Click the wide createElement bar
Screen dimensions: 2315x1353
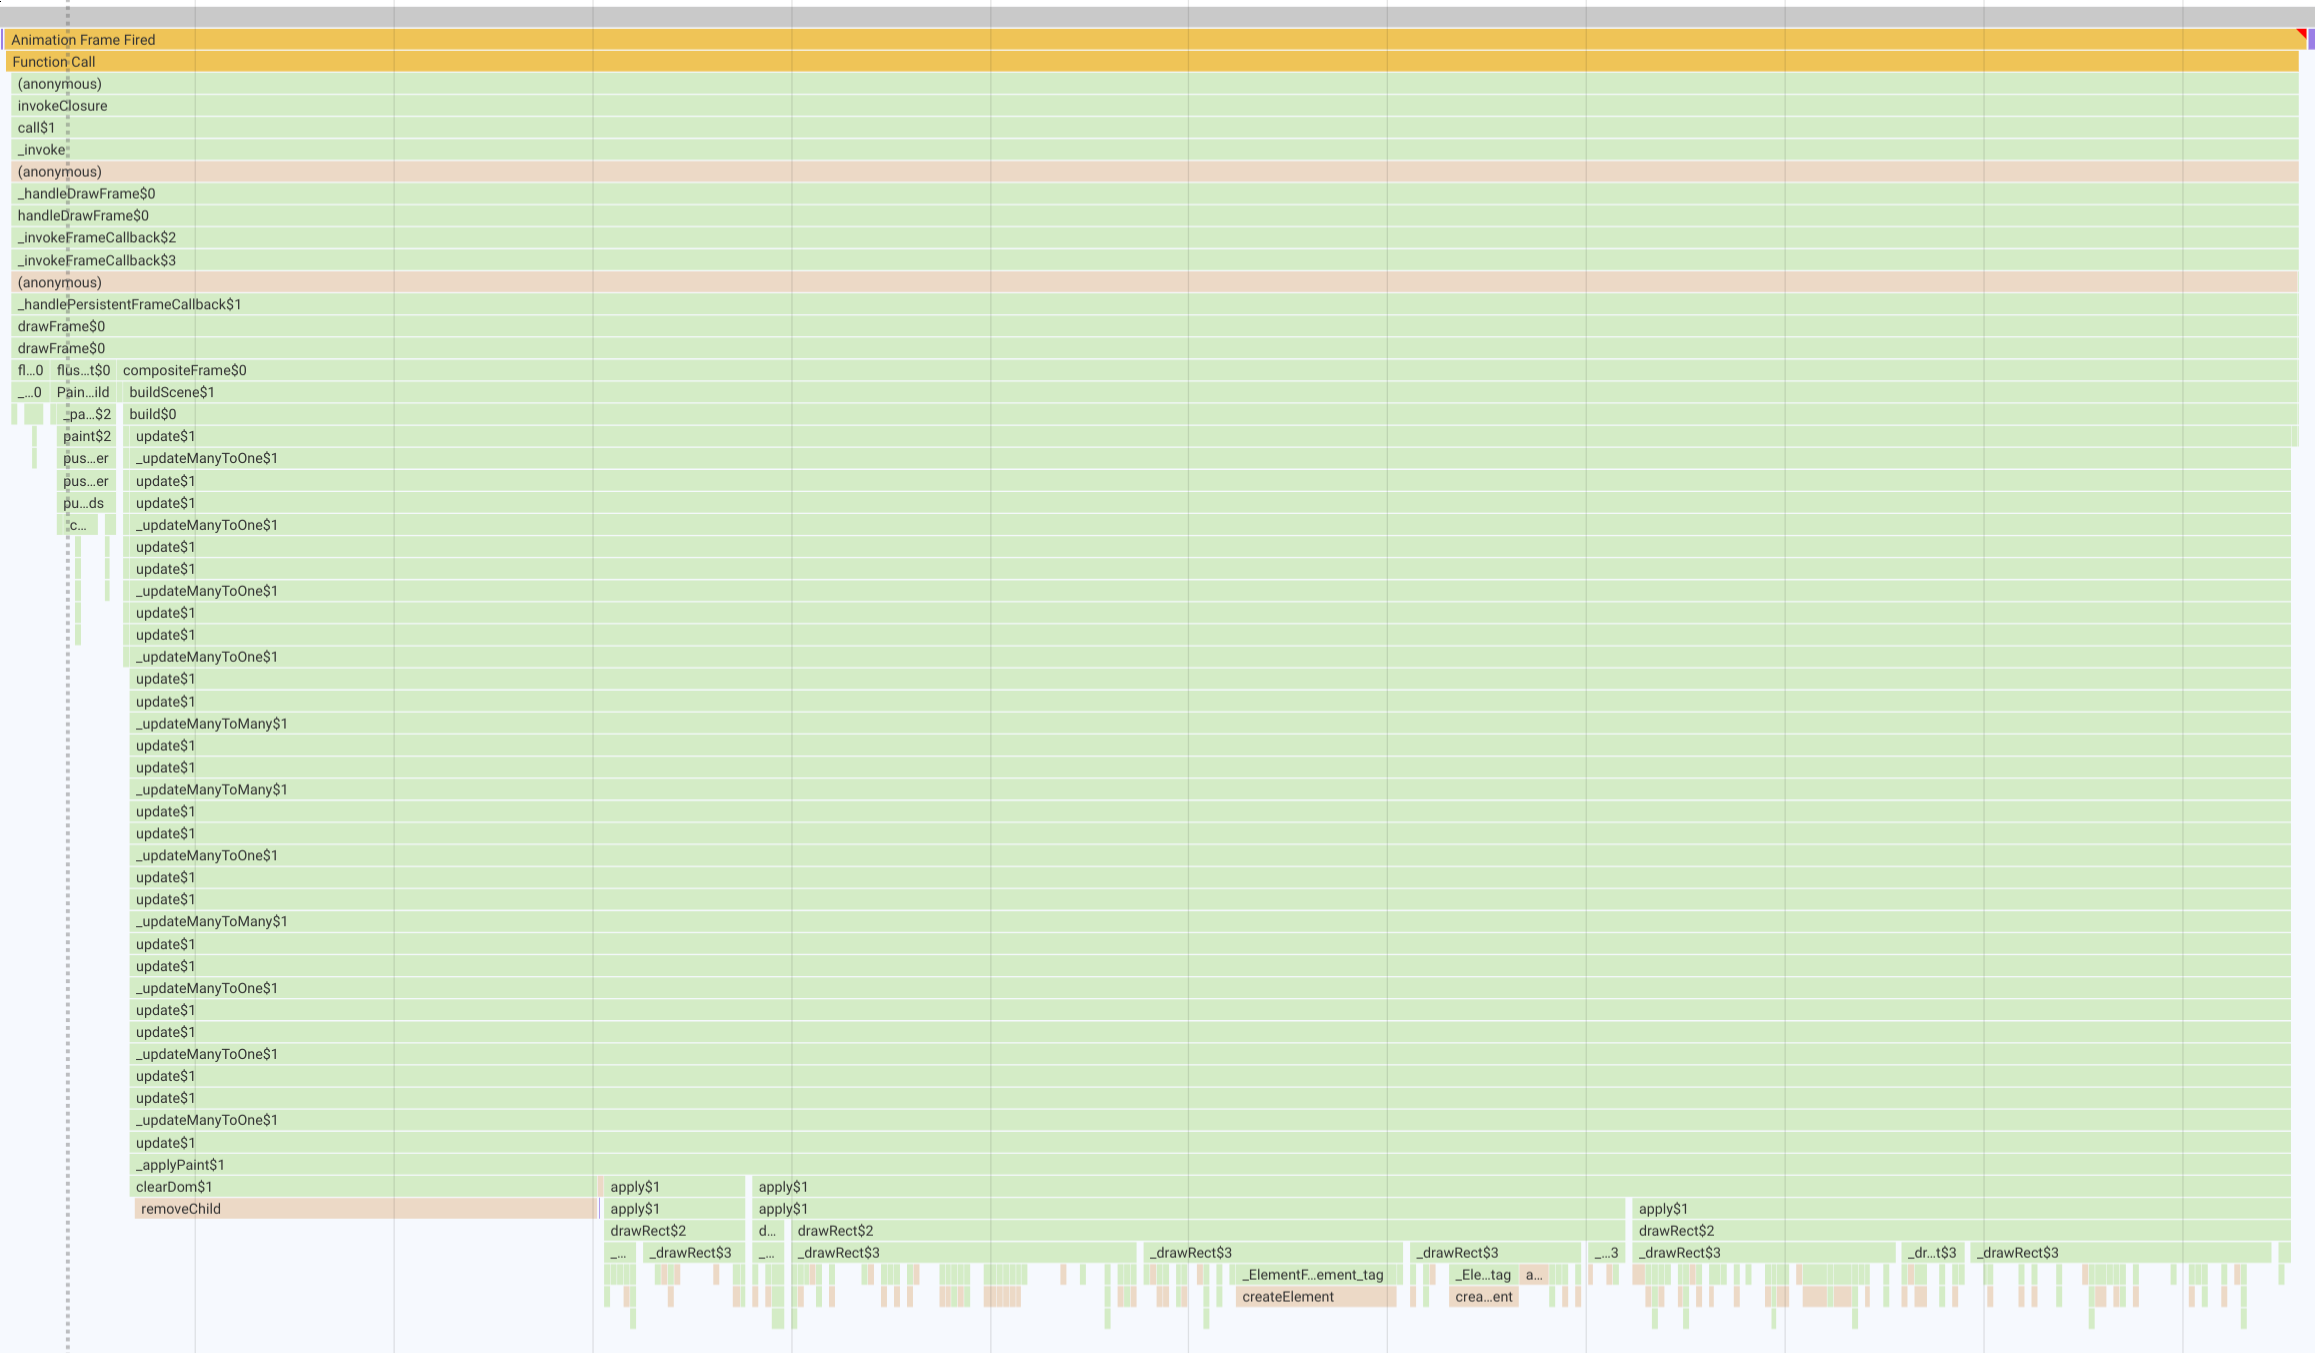(x=1314, y=1297)
